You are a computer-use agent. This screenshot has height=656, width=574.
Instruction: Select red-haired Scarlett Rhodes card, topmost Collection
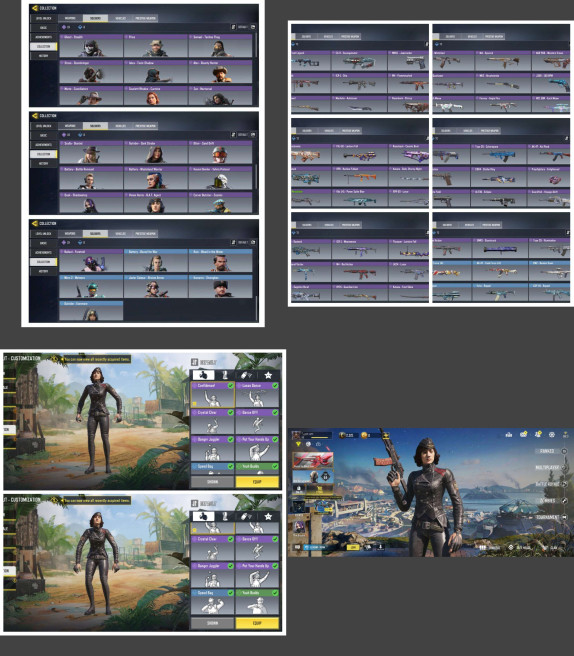tap(156, 96)
